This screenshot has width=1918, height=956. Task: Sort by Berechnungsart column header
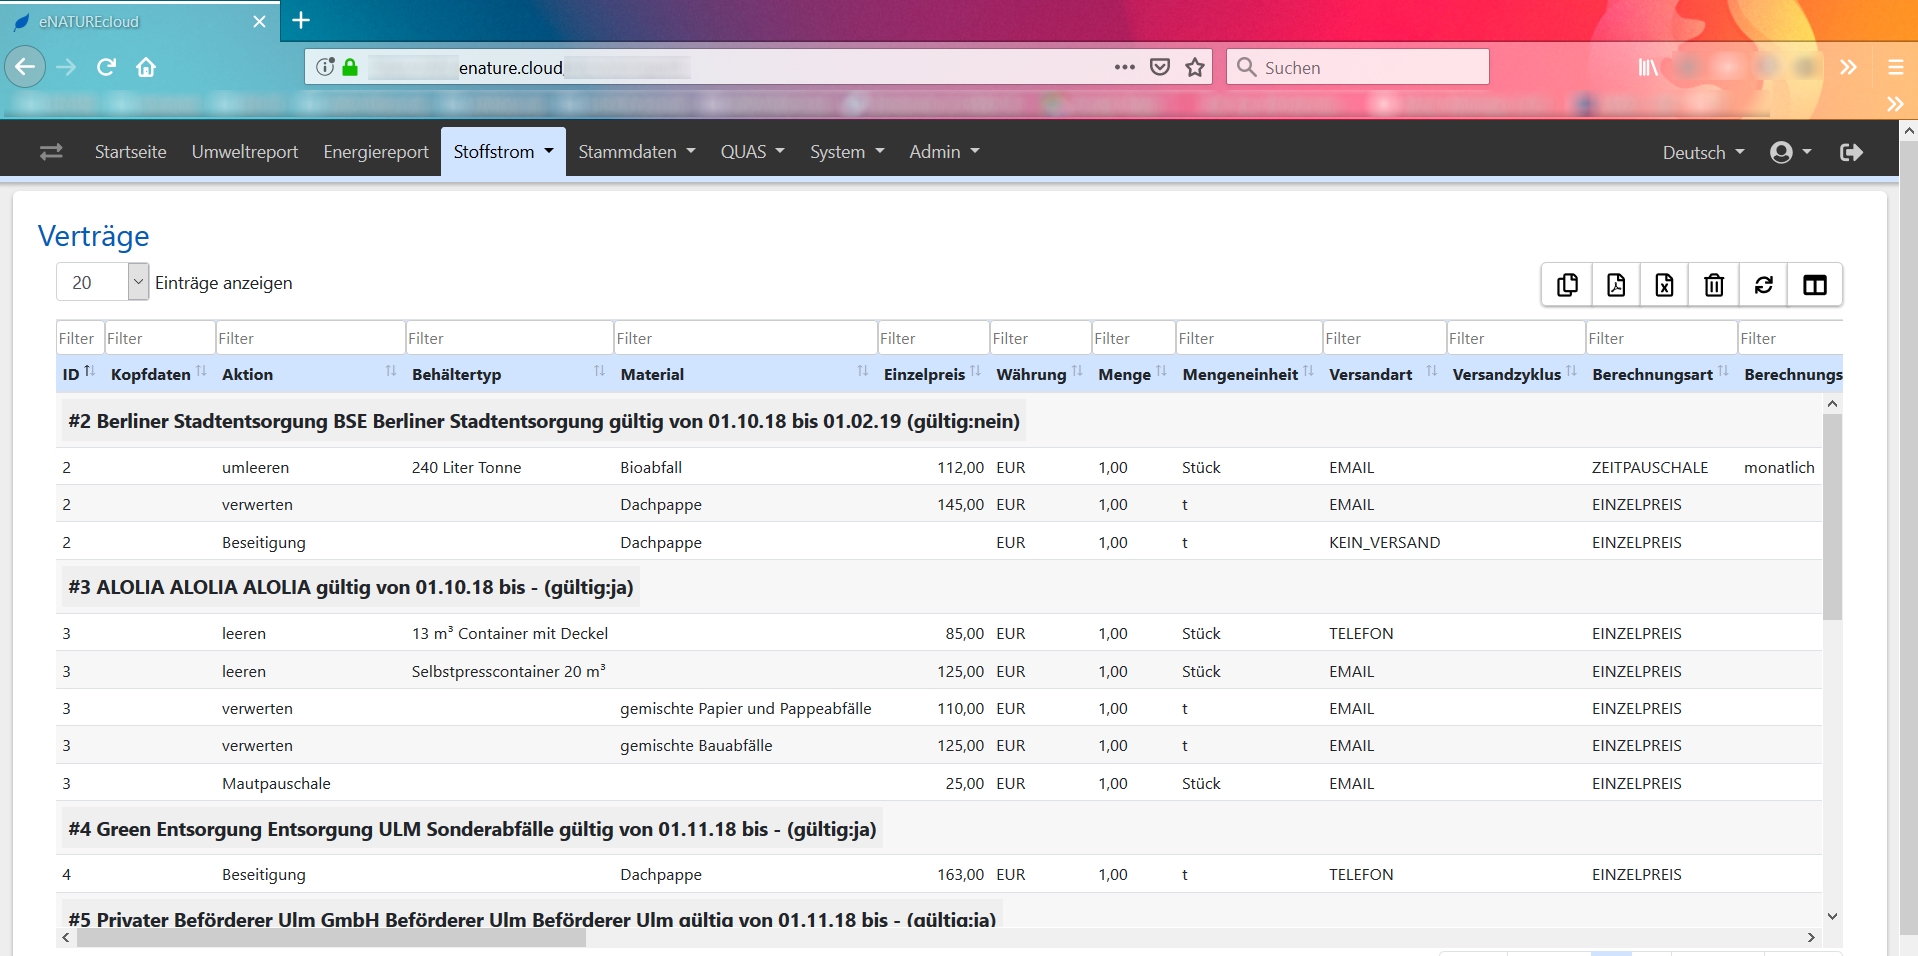1660,374
